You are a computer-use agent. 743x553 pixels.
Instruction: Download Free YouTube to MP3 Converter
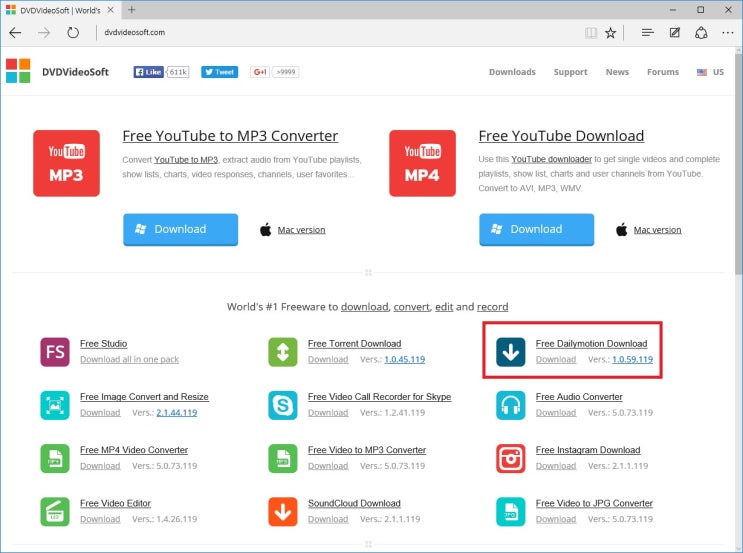click(x=181, y=229)
